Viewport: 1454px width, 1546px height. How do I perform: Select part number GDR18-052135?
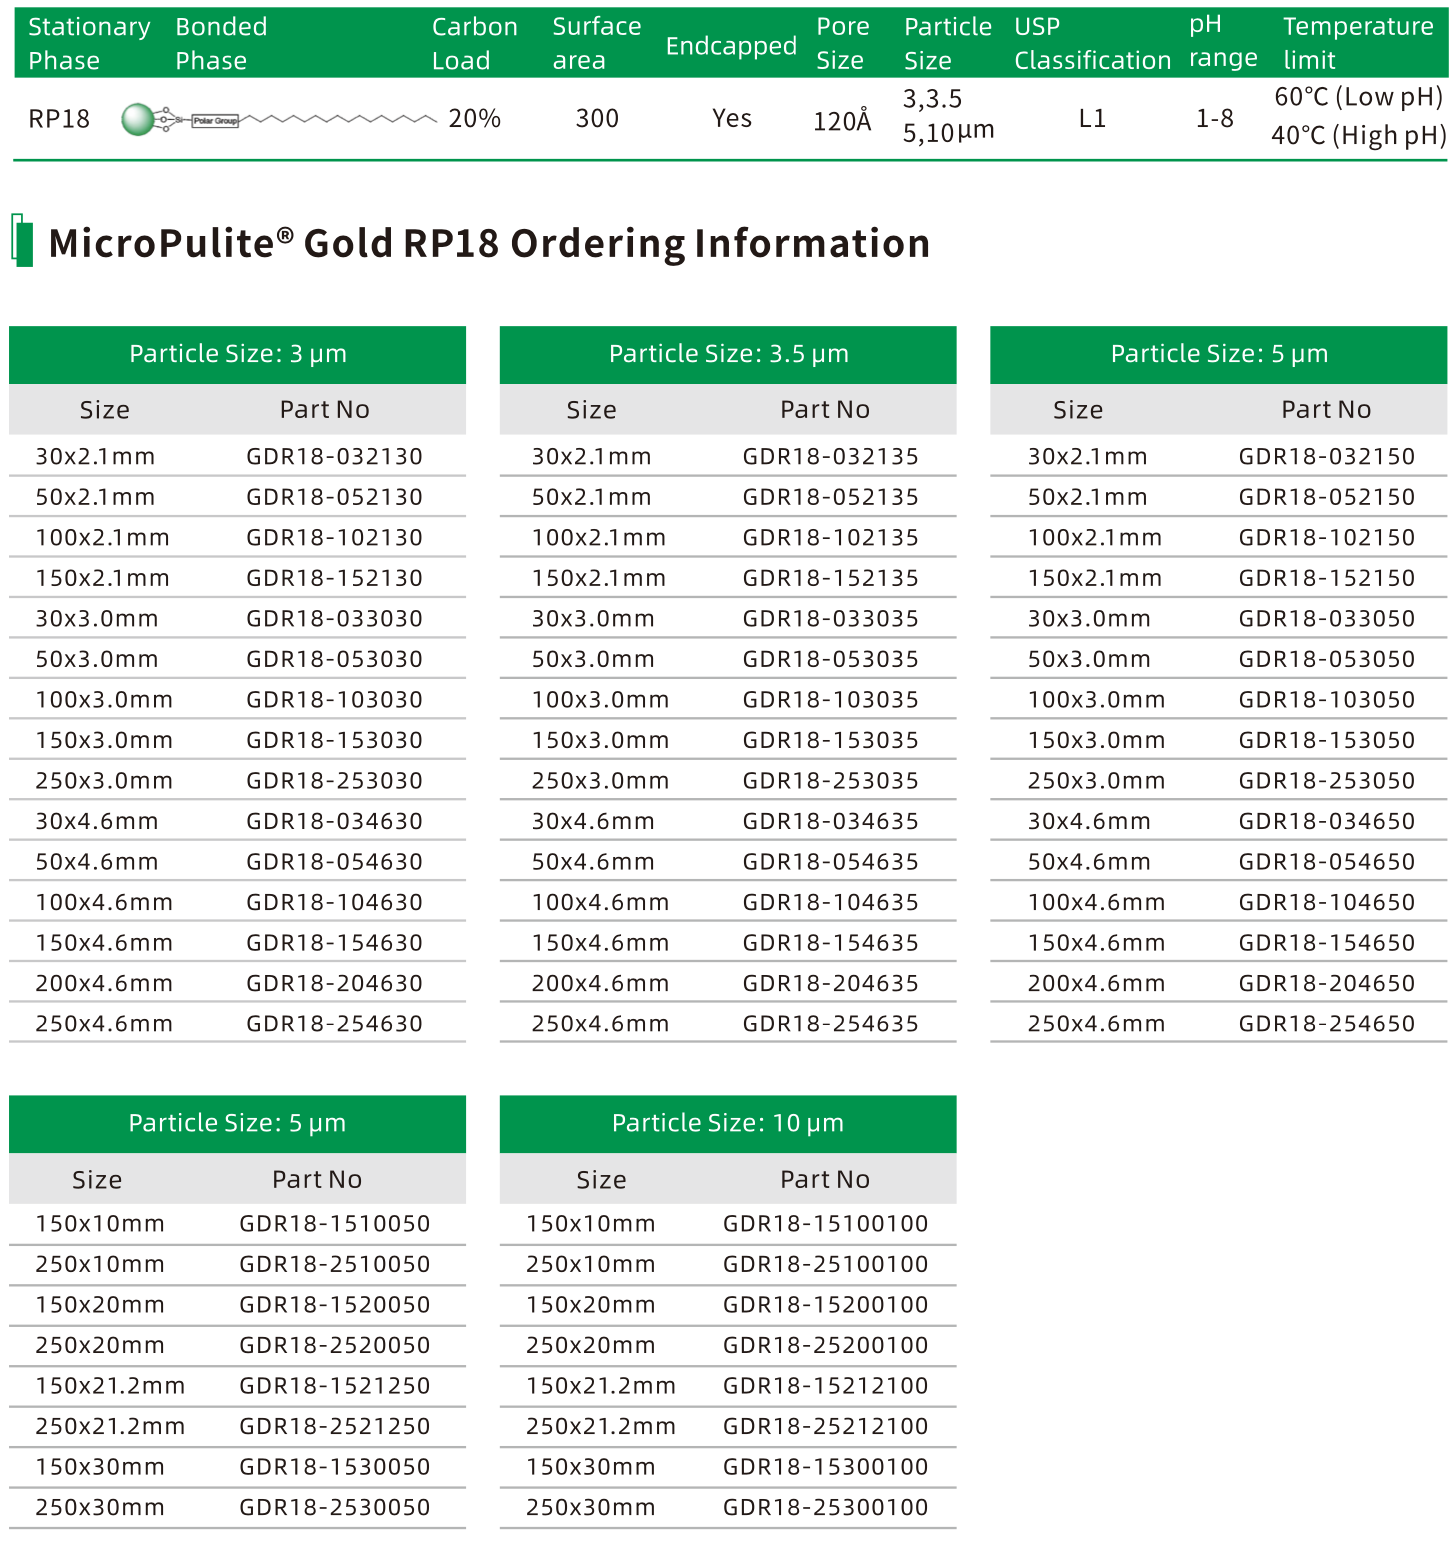click(830, 497)
